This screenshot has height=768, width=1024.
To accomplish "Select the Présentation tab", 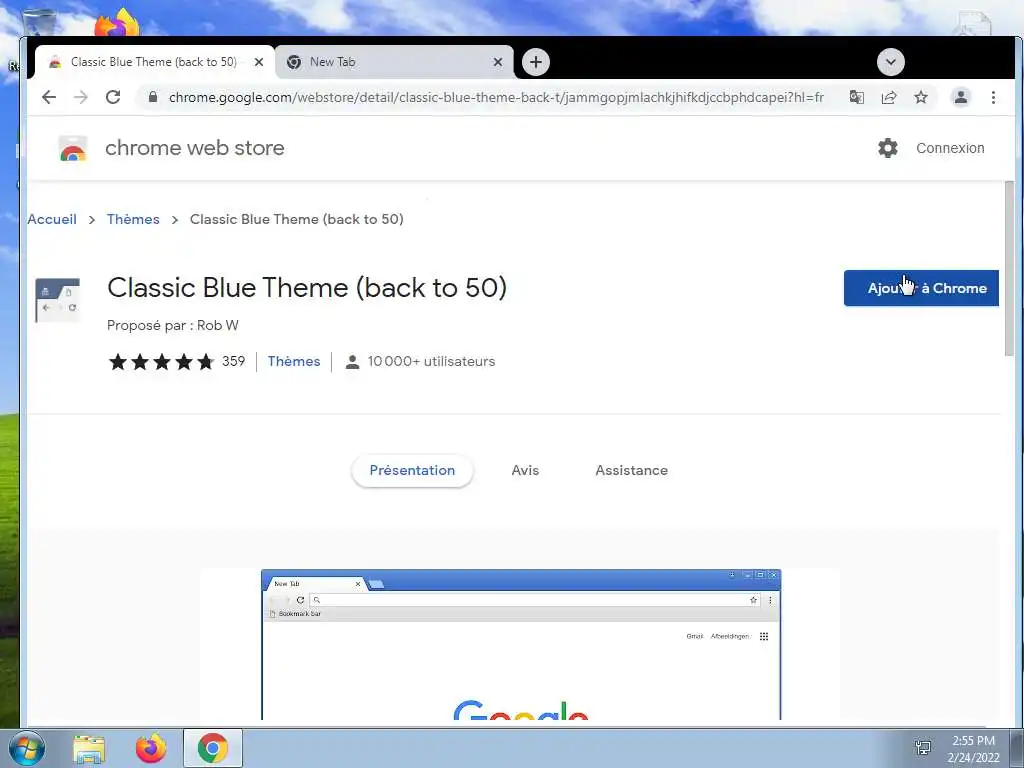I will pos(412,470).
